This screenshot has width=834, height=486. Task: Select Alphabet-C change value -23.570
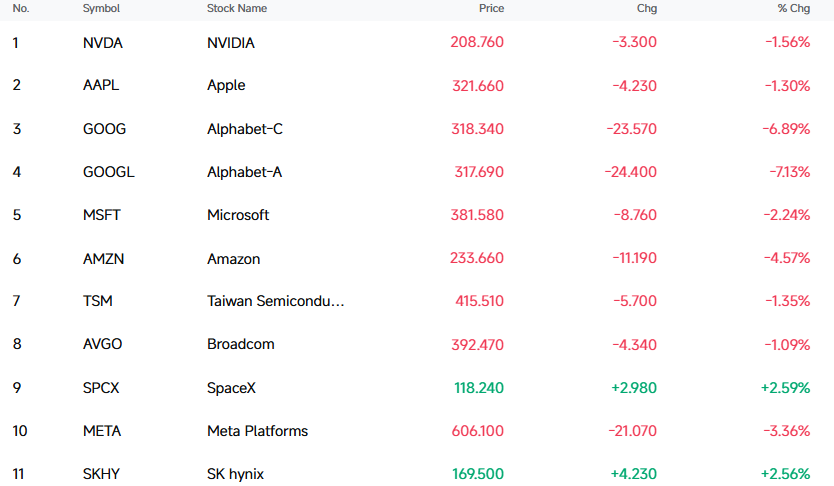631,129
